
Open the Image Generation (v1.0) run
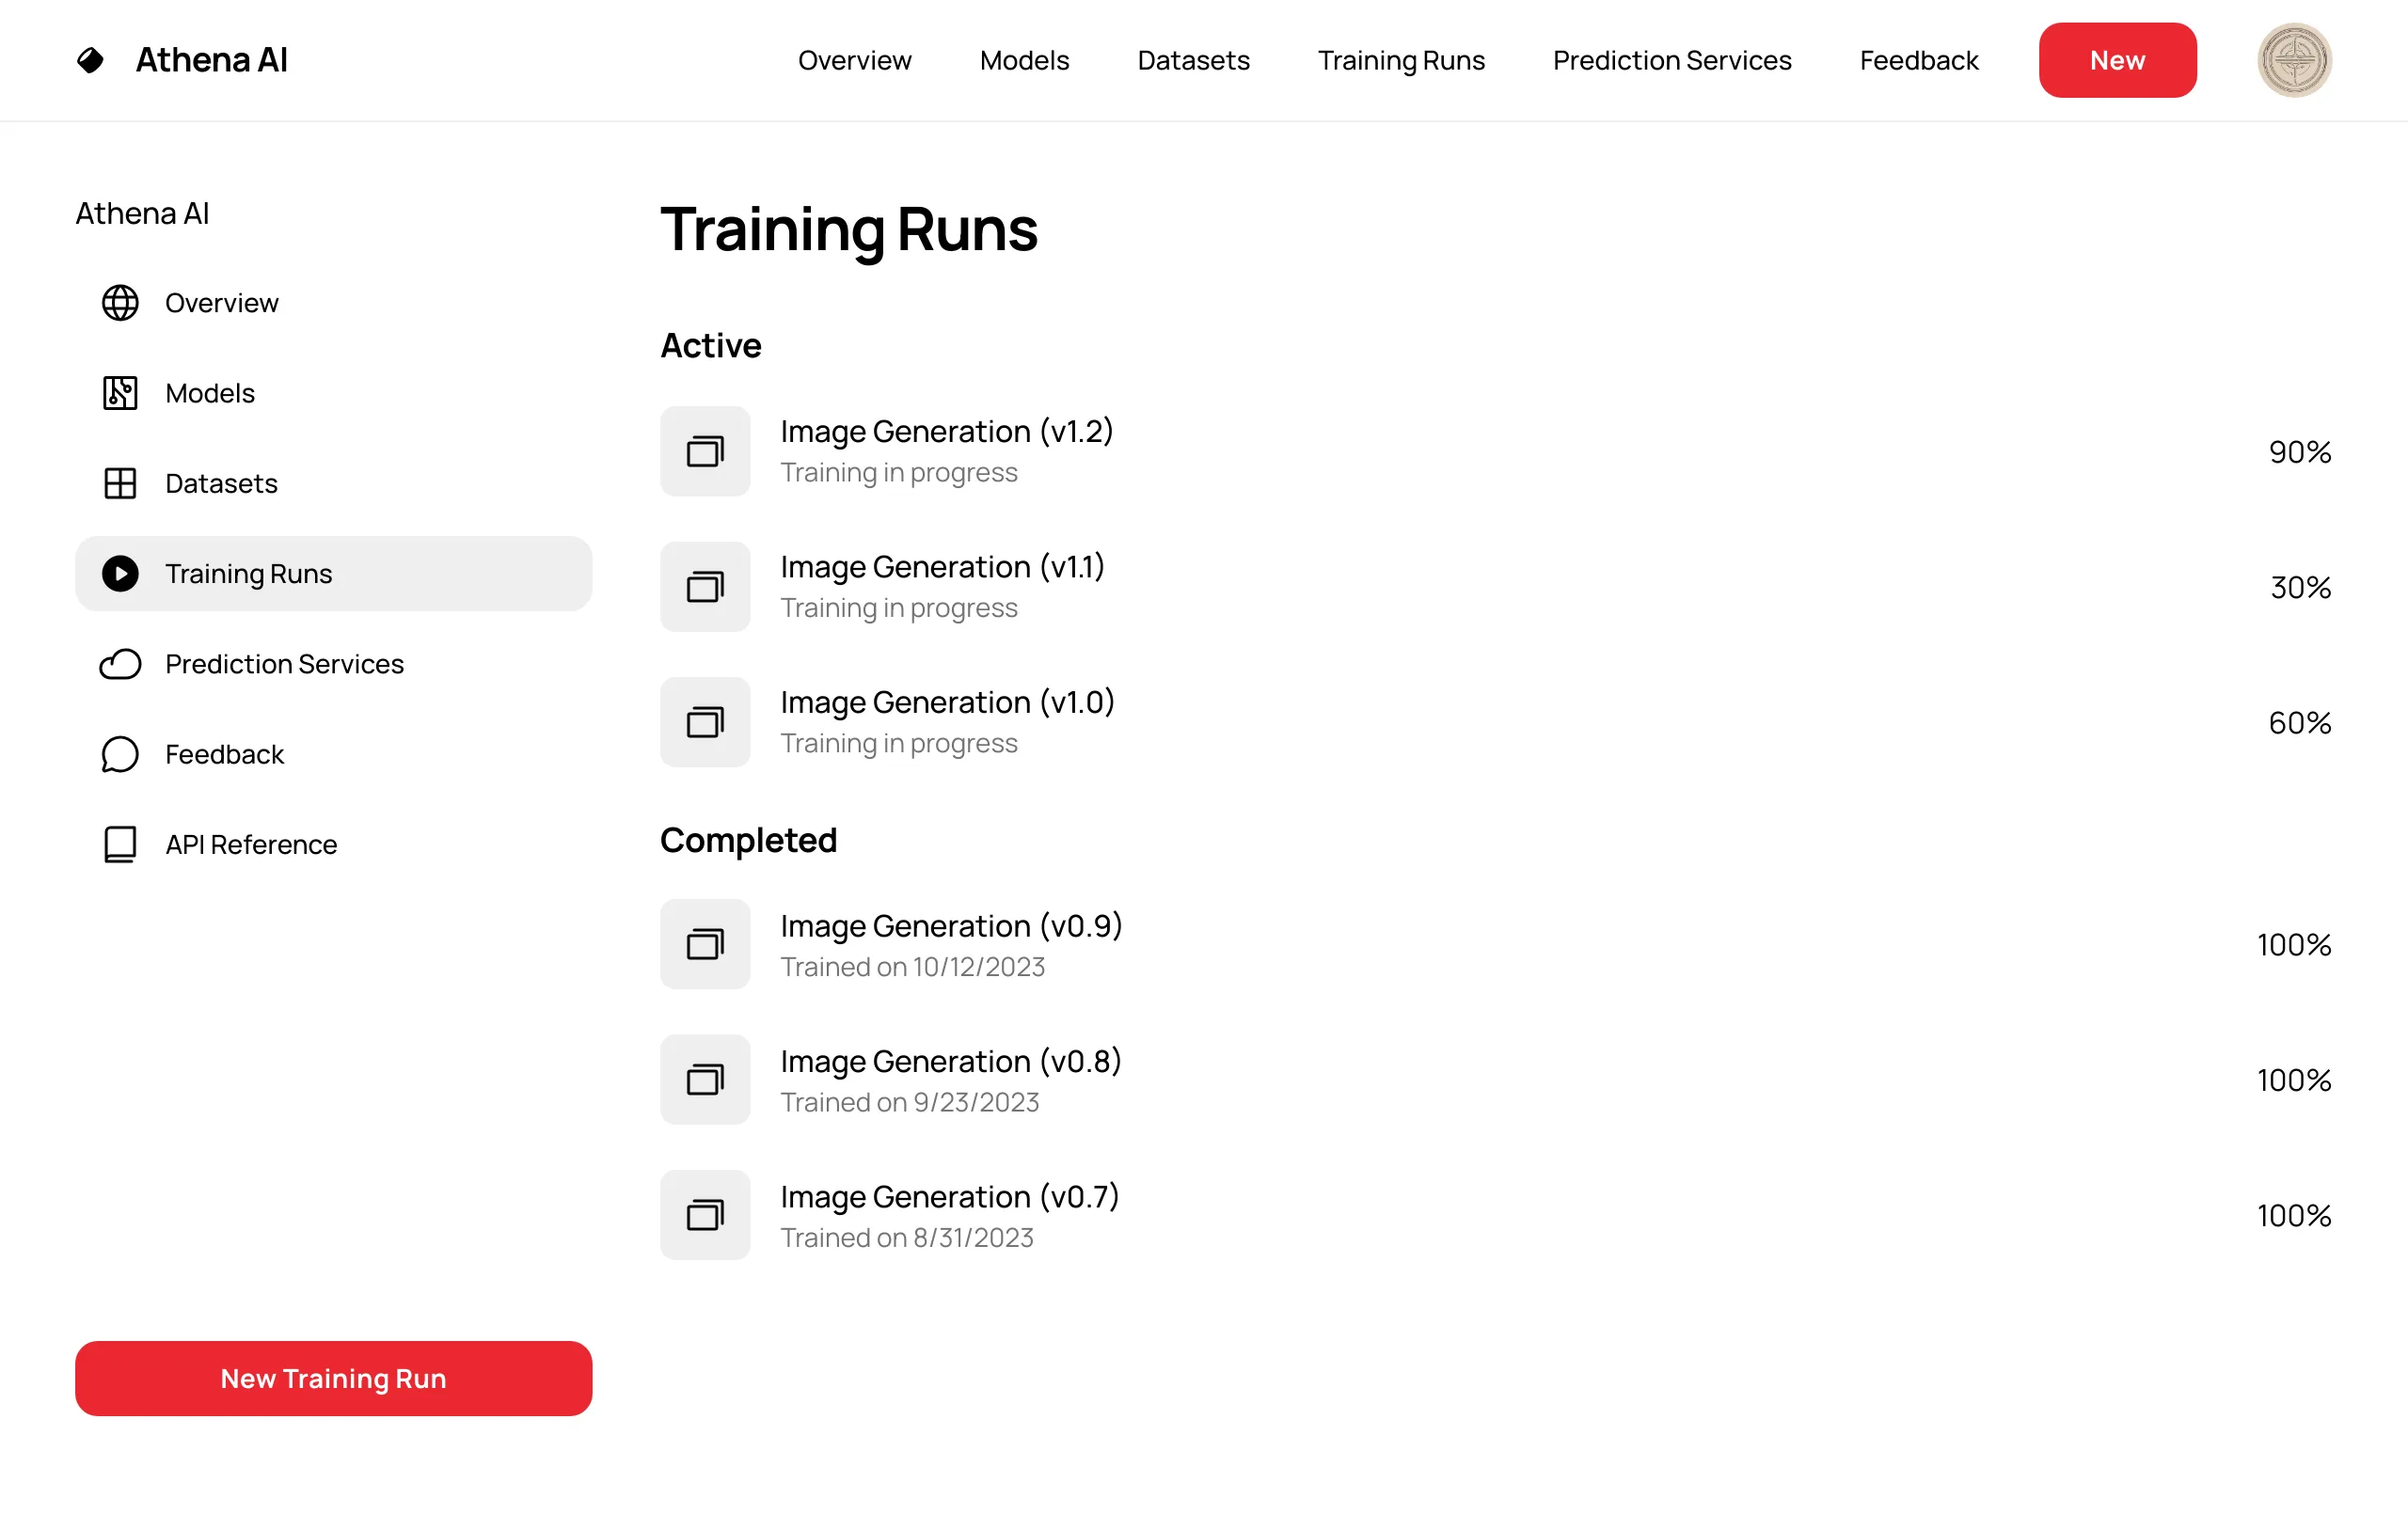click(x=1495, y=722)
